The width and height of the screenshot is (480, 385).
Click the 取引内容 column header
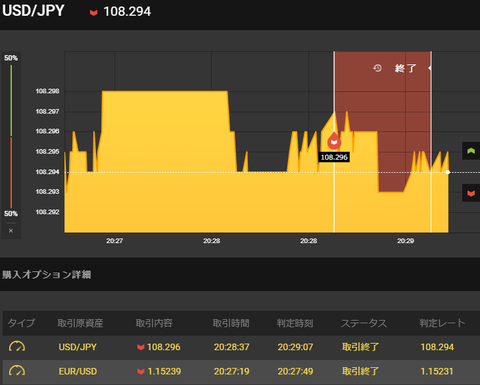pyautogui.click(x=154, y=323)
